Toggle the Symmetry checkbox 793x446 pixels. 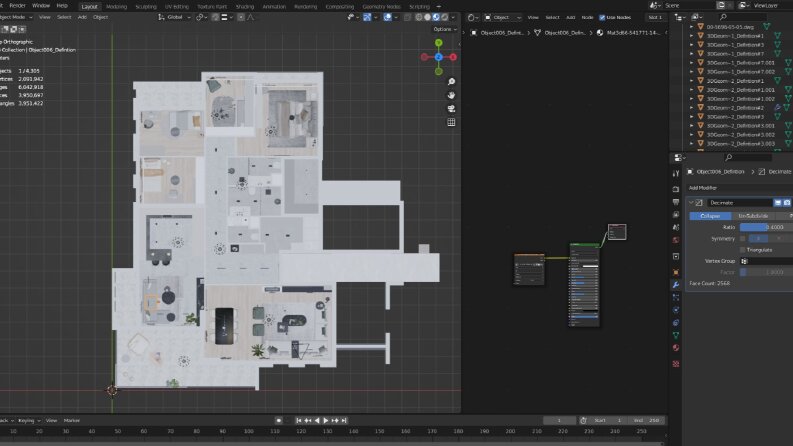pos(742,238)
